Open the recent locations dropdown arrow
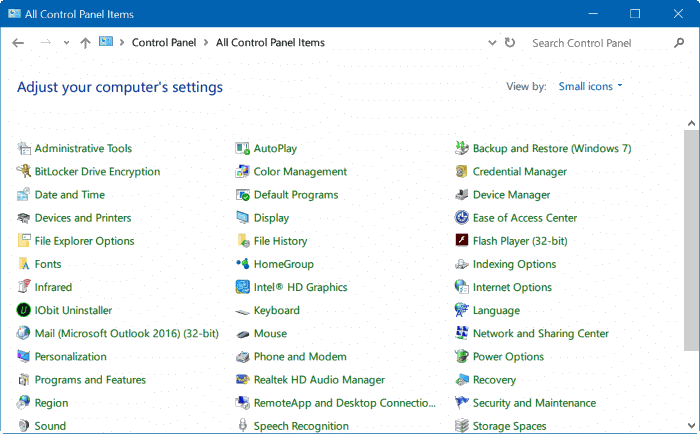 [x=66, y=43]
